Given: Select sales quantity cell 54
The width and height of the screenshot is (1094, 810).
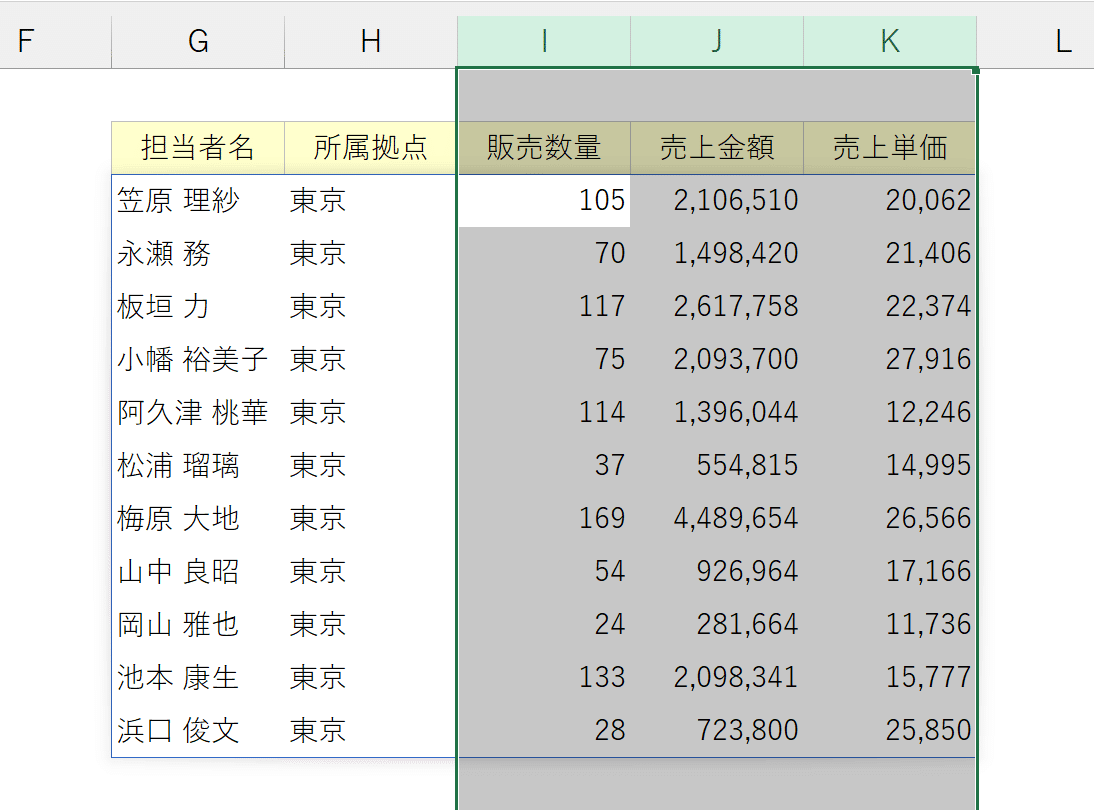Looking at the screenshot, I should click(x=544, y=571).
